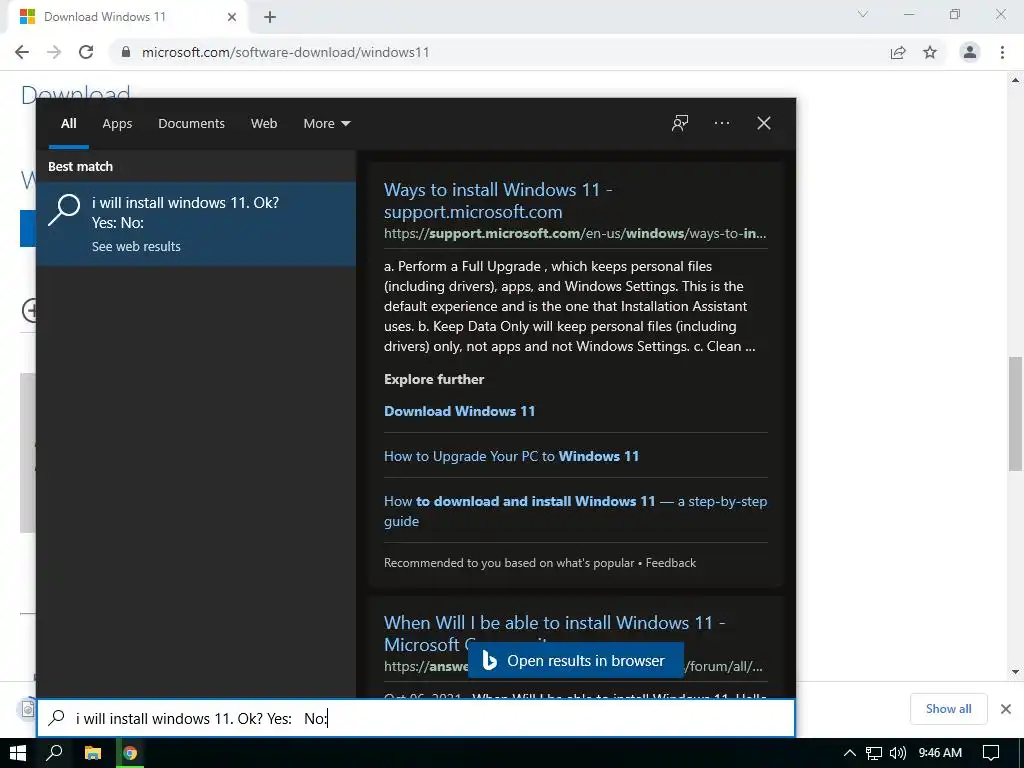Switch to the Documents search tab
Screen dimensions: 1024x768
tap(191, 123)
